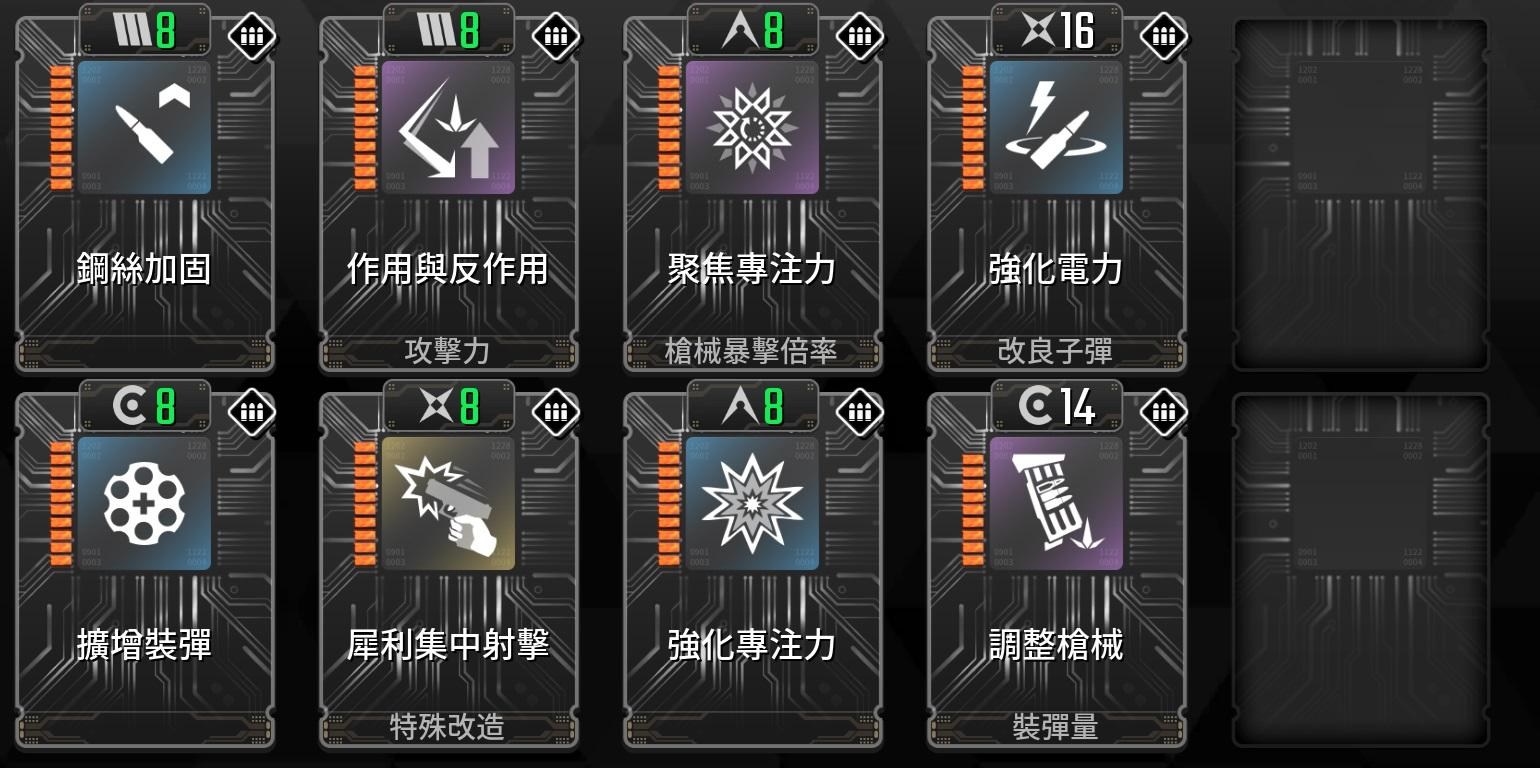Select the 強化專注力 burst icon
Screen dimensions: 1540x768
tap(753, 503)
